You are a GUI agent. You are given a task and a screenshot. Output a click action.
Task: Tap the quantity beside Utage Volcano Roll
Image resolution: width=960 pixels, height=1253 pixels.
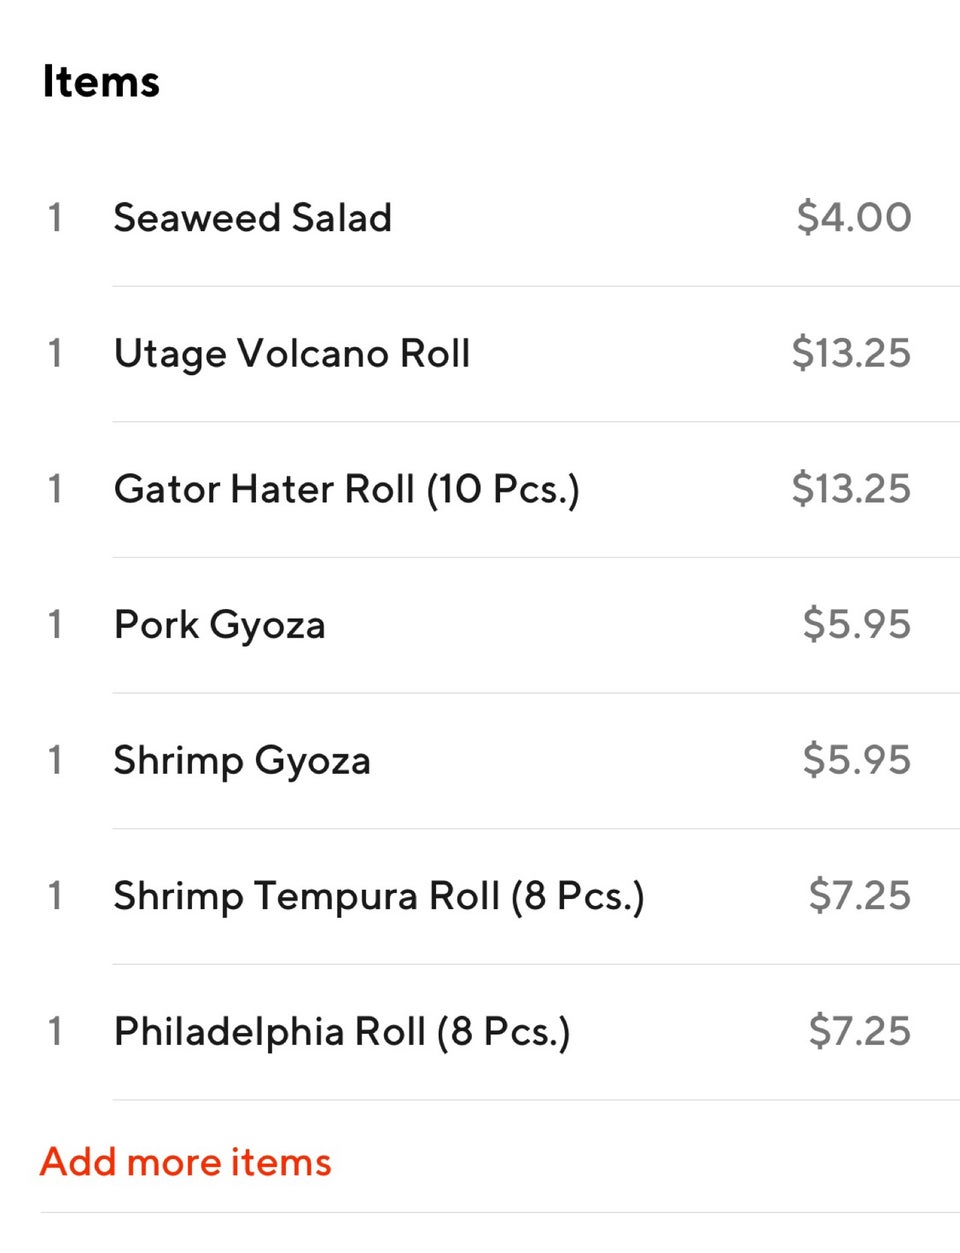(55, 354)
